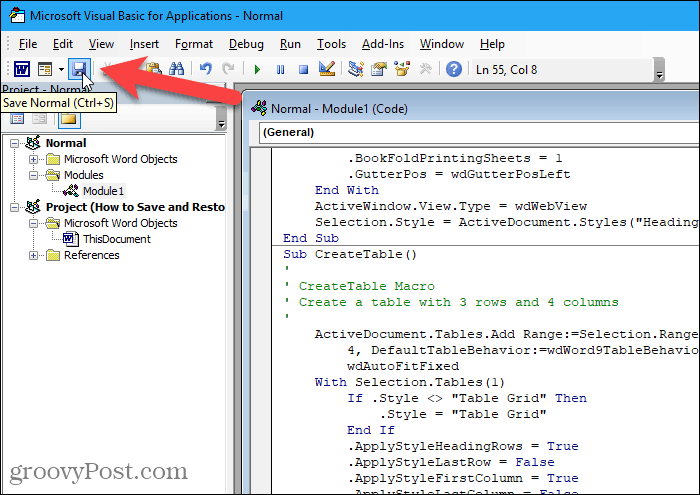Click the '.ApplyStyleFirstColumn = True' line

point(462,478)
